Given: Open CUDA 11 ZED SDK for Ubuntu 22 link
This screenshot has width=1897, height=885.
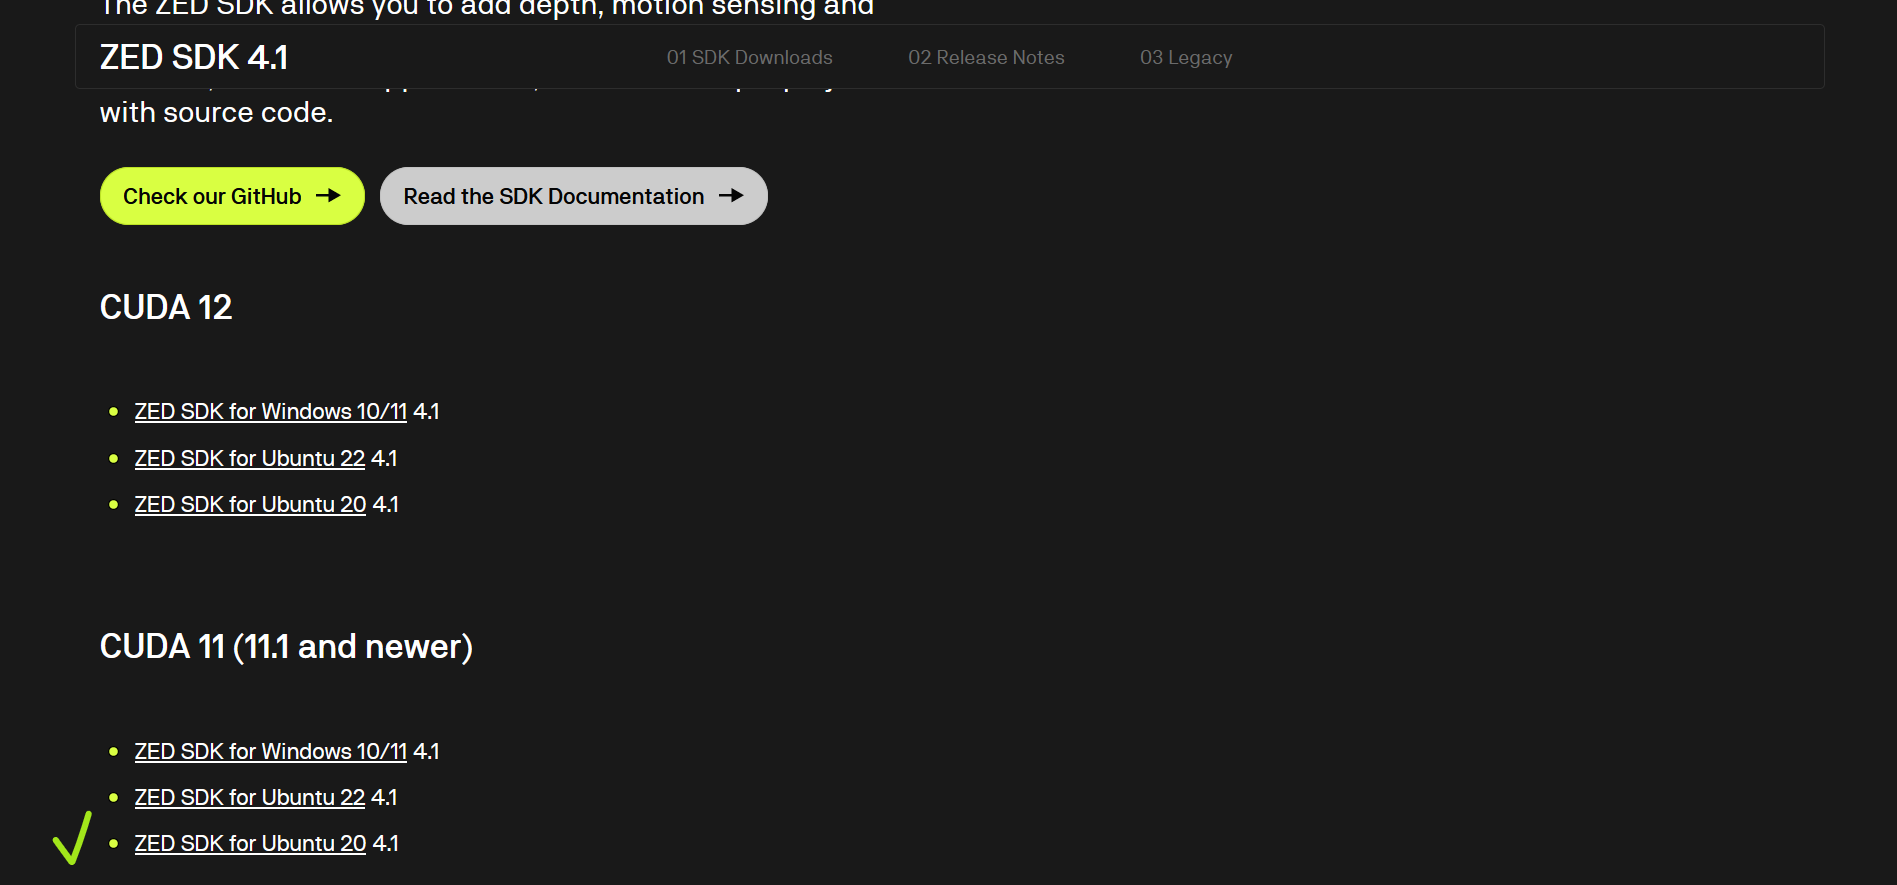Looking at the screenshot, I should pos(249,798).
